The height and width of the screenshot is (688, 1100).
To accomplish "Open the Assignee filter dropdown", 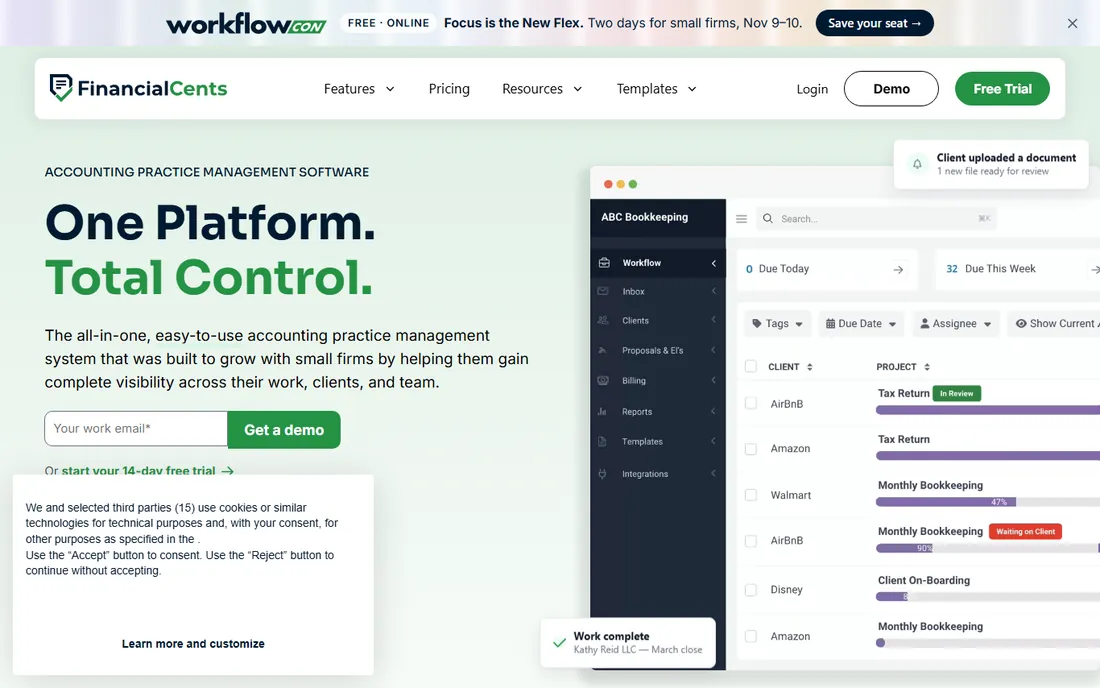I will pos(955,323).
